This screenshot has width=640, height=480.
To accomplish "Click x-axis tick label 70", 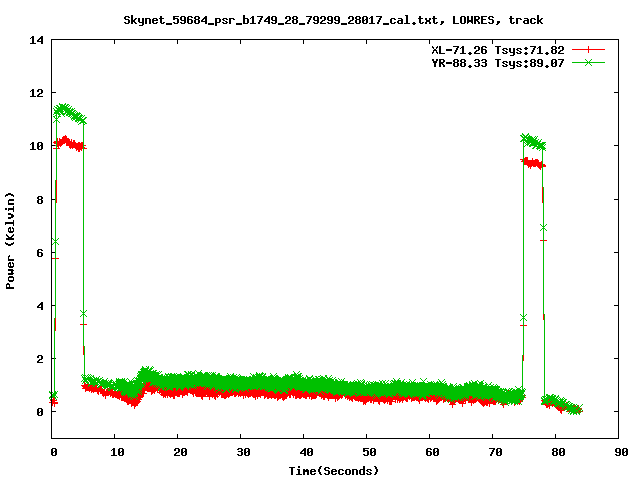I will tap(495, 452).
